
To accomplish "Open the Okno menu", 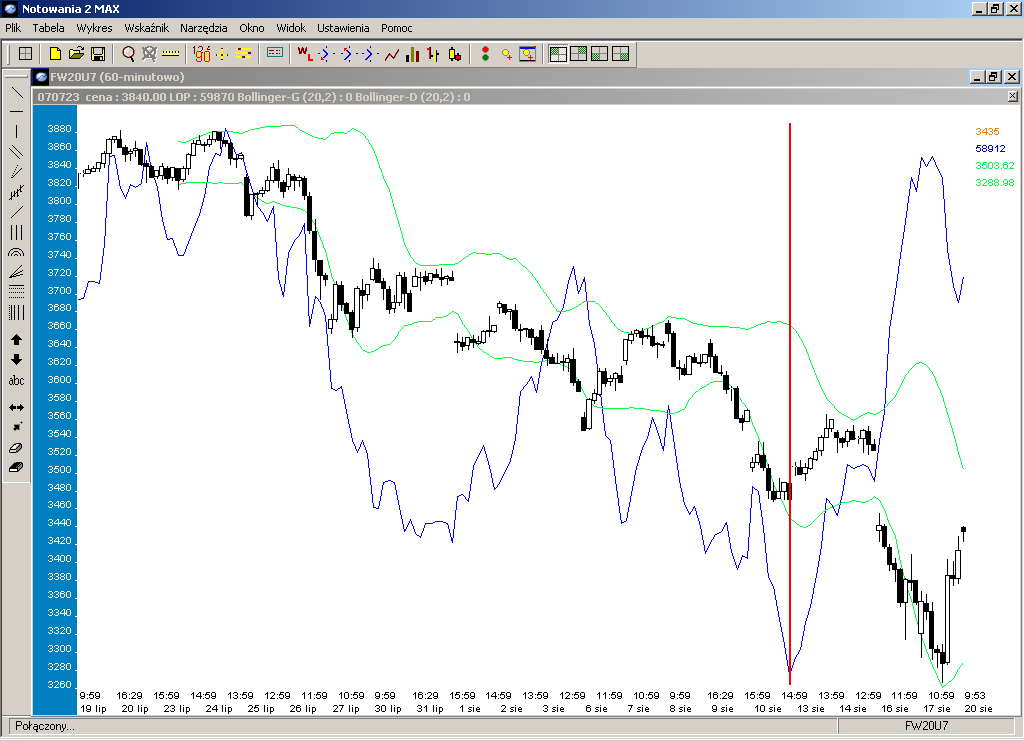I will click(251, 28).
